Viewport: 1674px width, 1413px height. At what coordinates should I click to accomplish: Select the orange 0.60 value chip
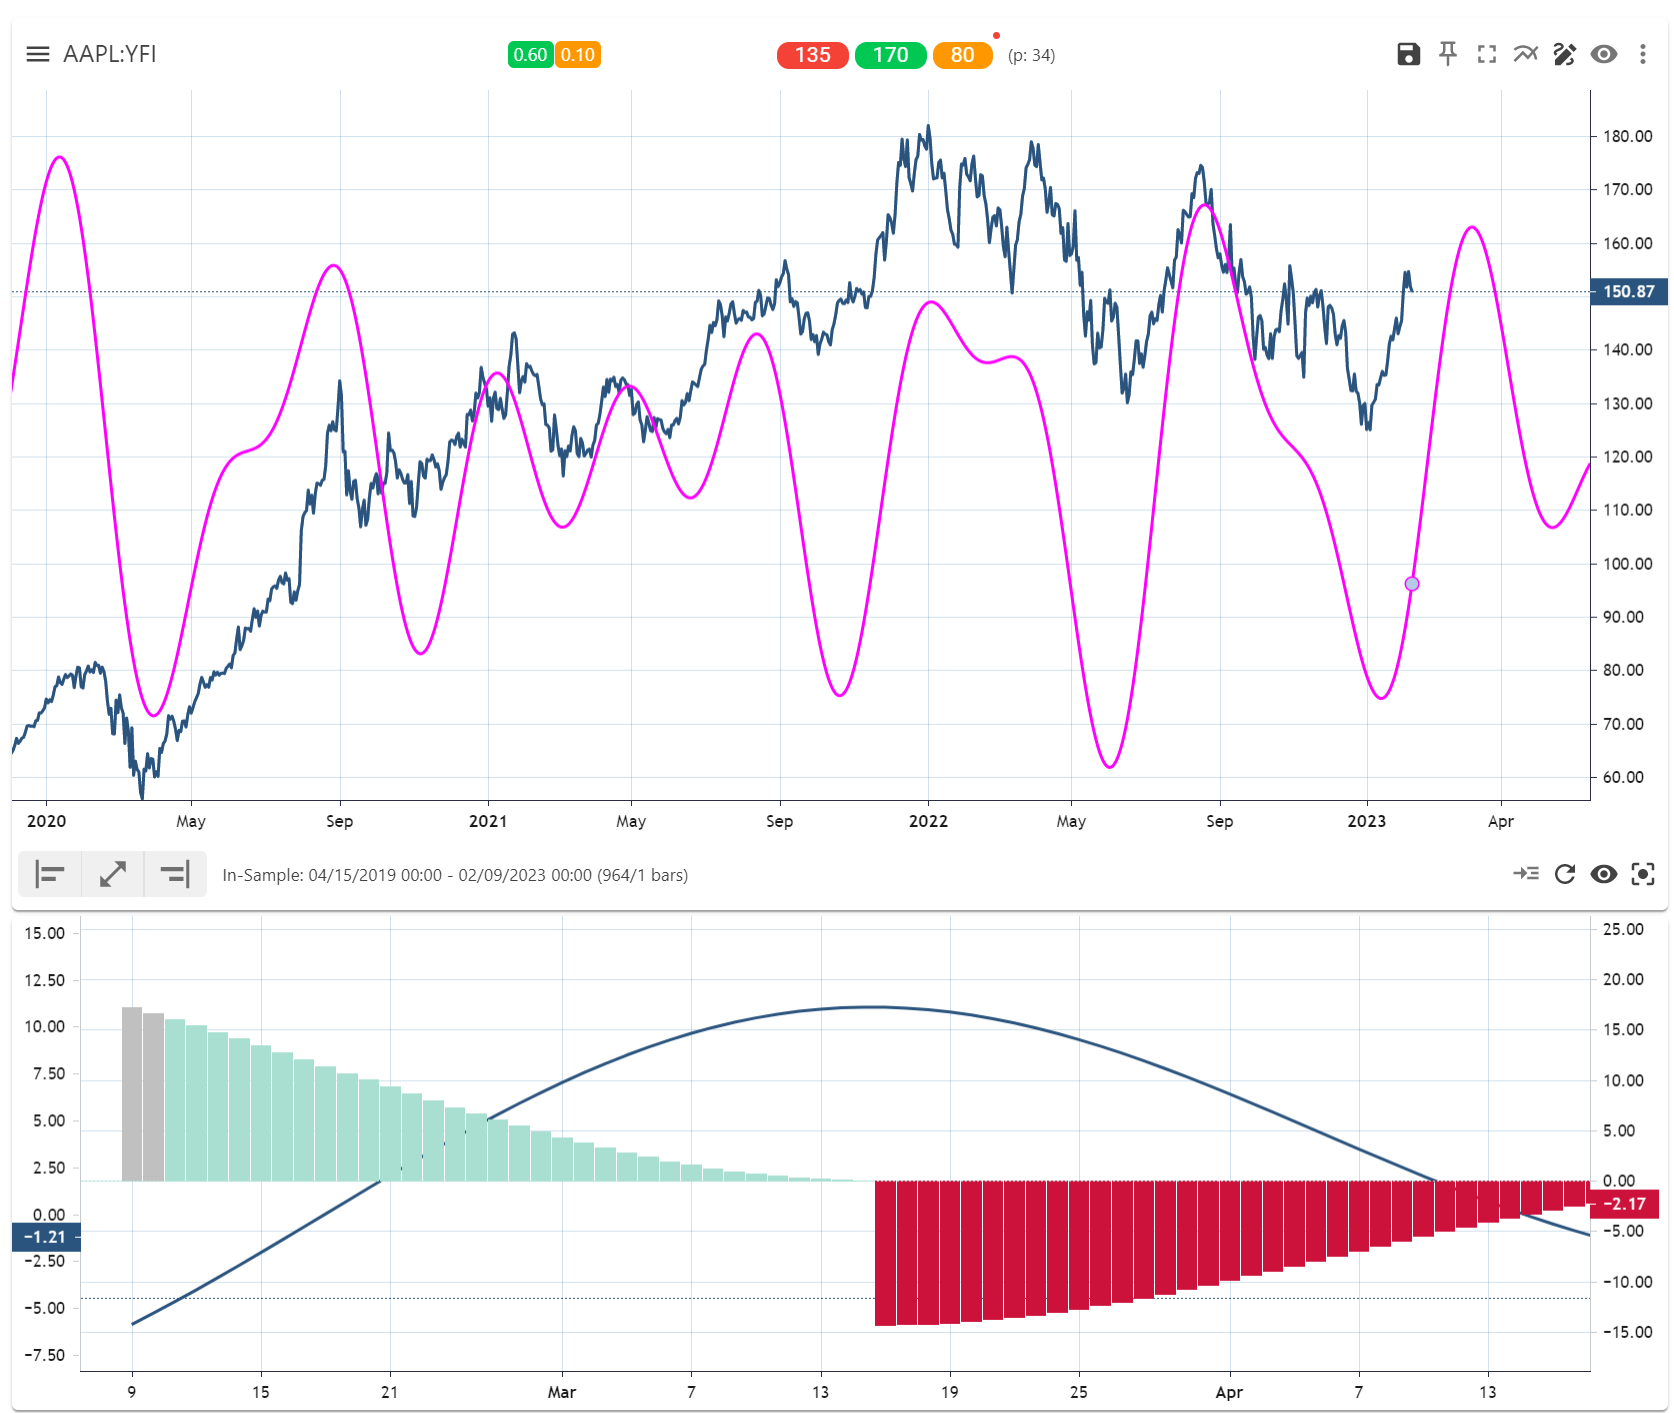tap(529, 56)
